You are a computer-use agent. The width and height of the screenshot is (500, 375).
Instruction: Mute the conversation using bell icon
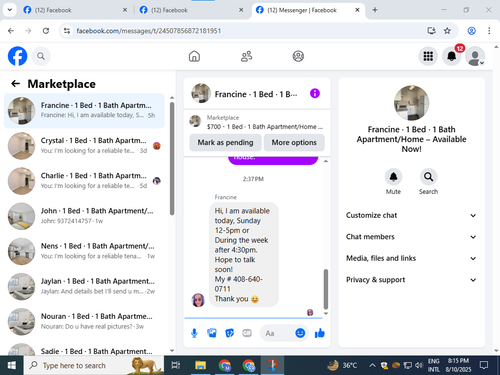pos(393,177)
